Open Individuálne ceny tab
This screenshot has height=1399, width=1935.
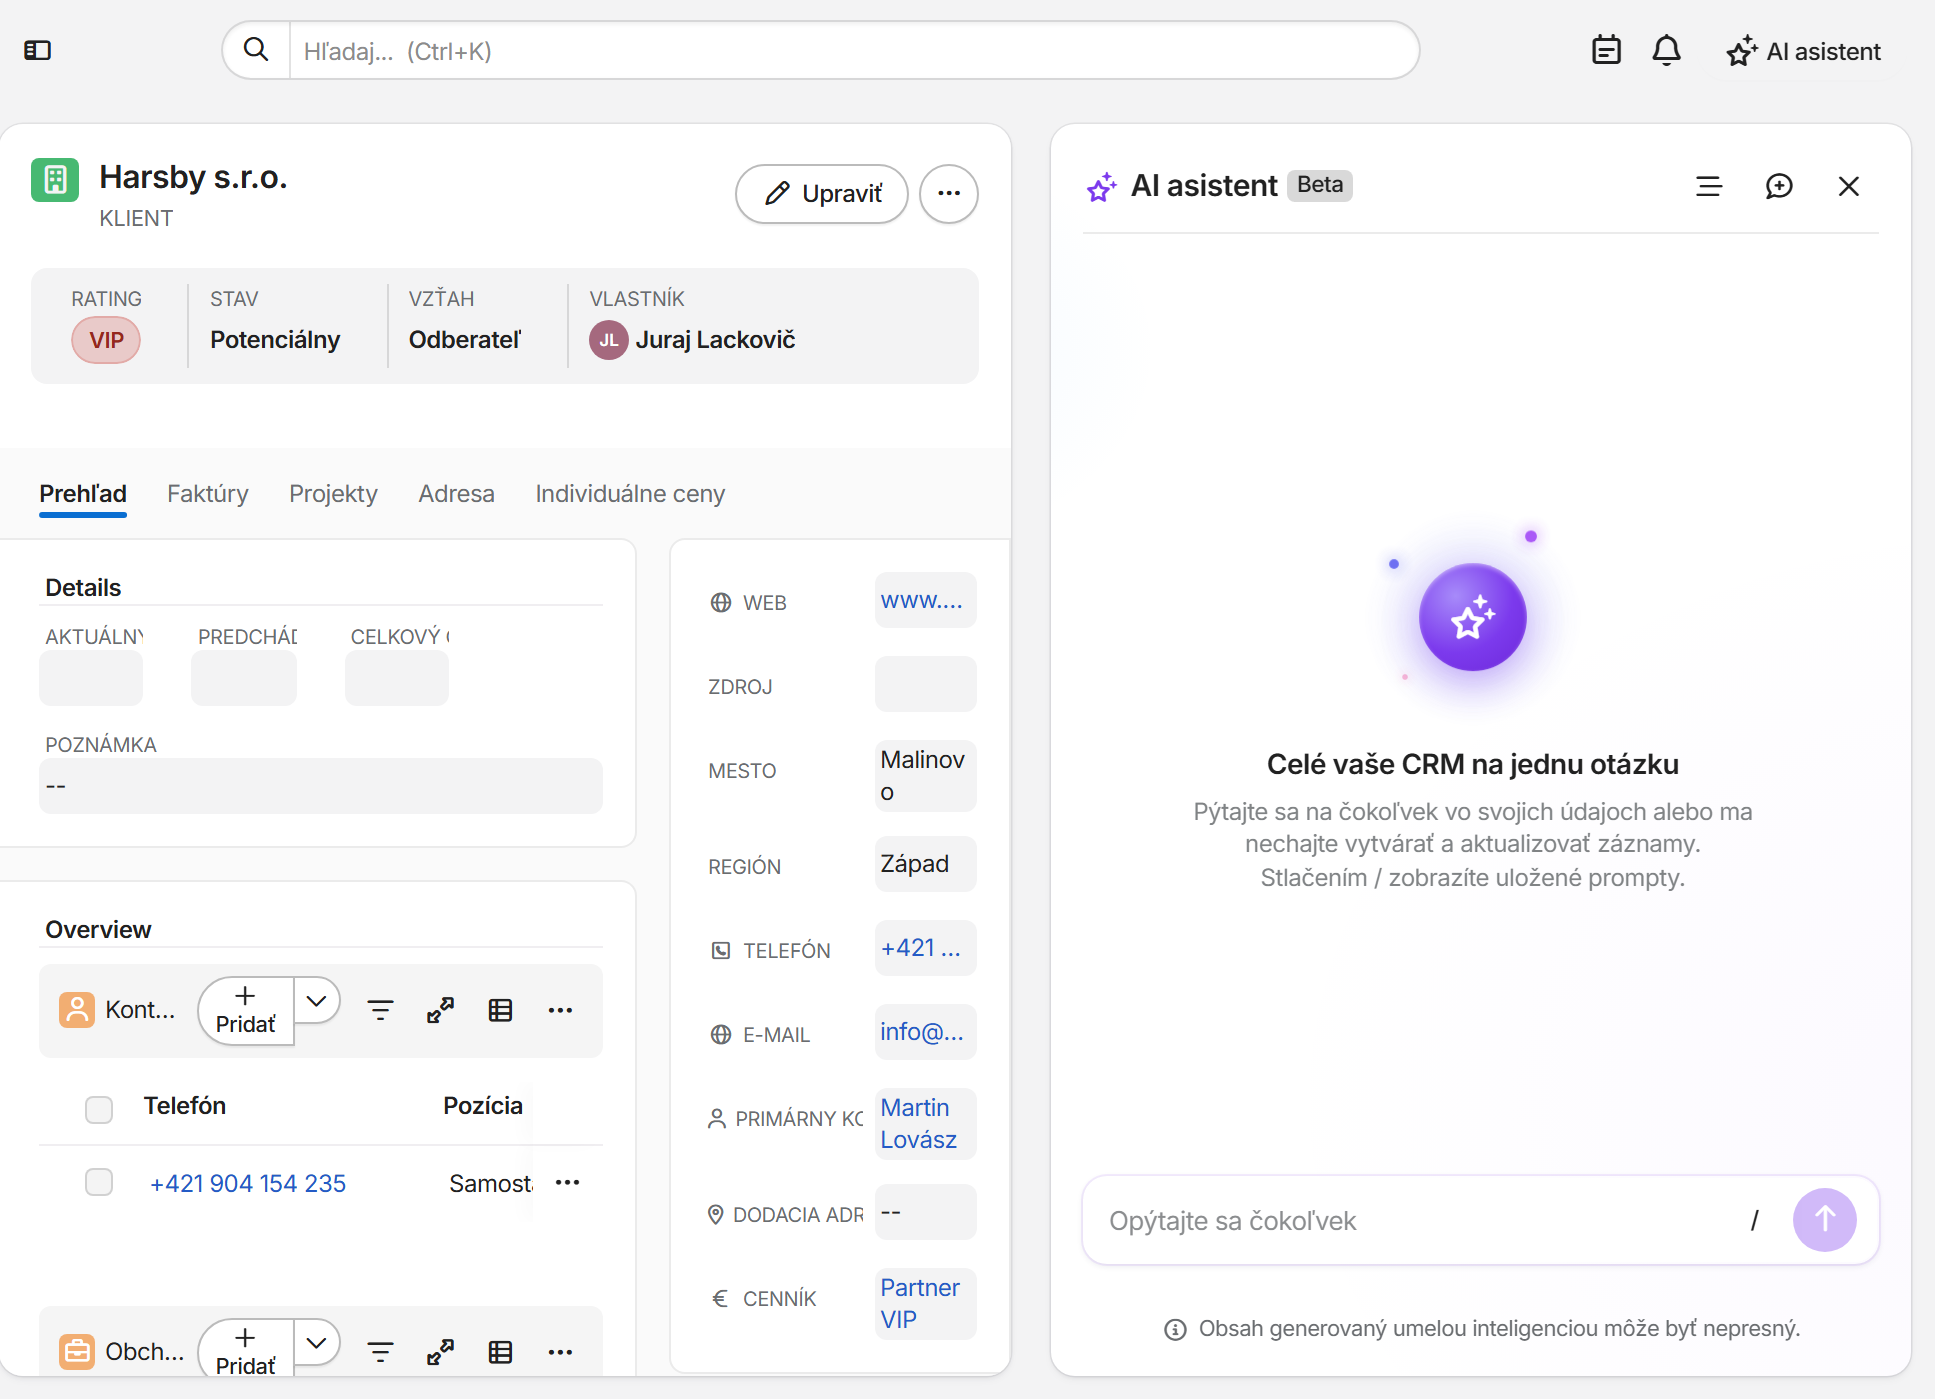[630, 494]
